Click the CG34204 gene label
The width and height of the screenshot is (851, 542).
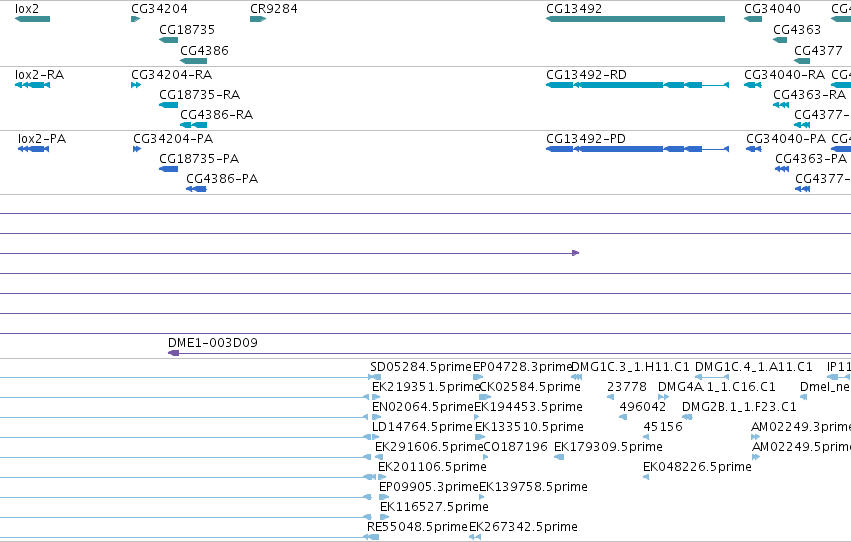coord(160,9)
